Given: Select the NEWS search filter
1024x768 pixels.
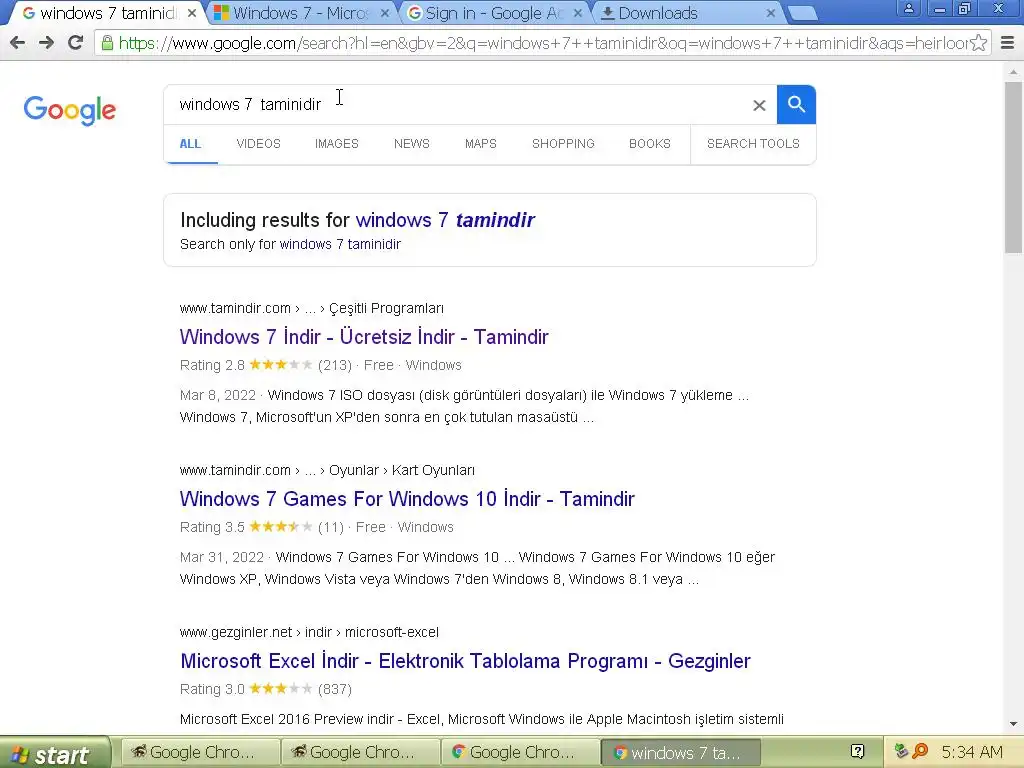Looking at the screenshot, I should (x=411, y=144).
